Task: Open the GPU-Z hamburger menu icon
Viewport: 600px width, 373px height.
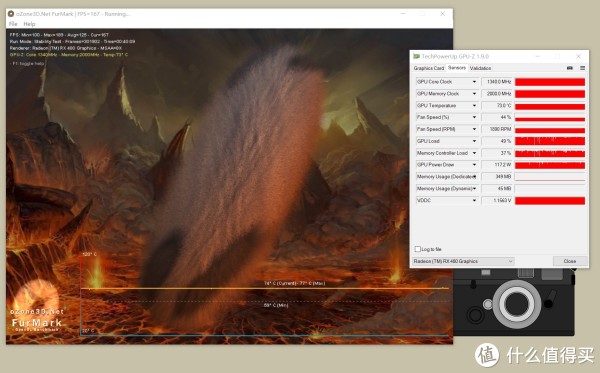Action: tap(582, 68)
